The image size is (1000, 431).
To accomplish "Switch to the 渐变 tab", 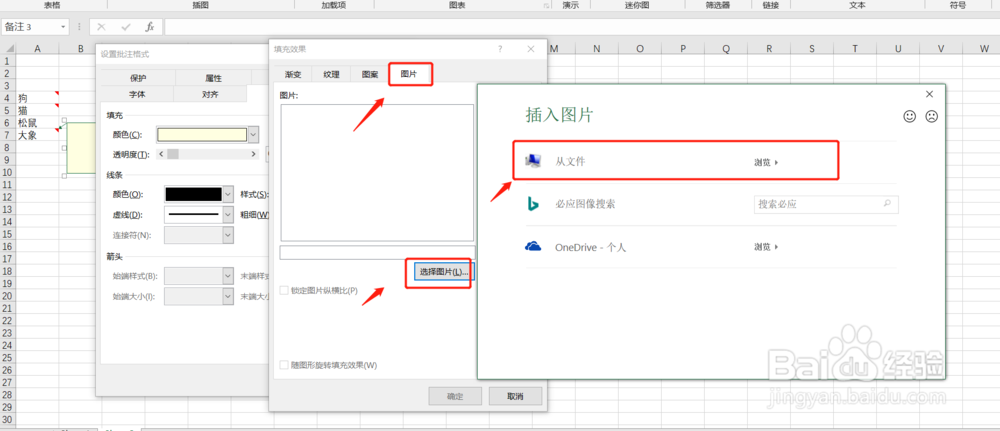I will pyautogui.click(x=293, y=74).
